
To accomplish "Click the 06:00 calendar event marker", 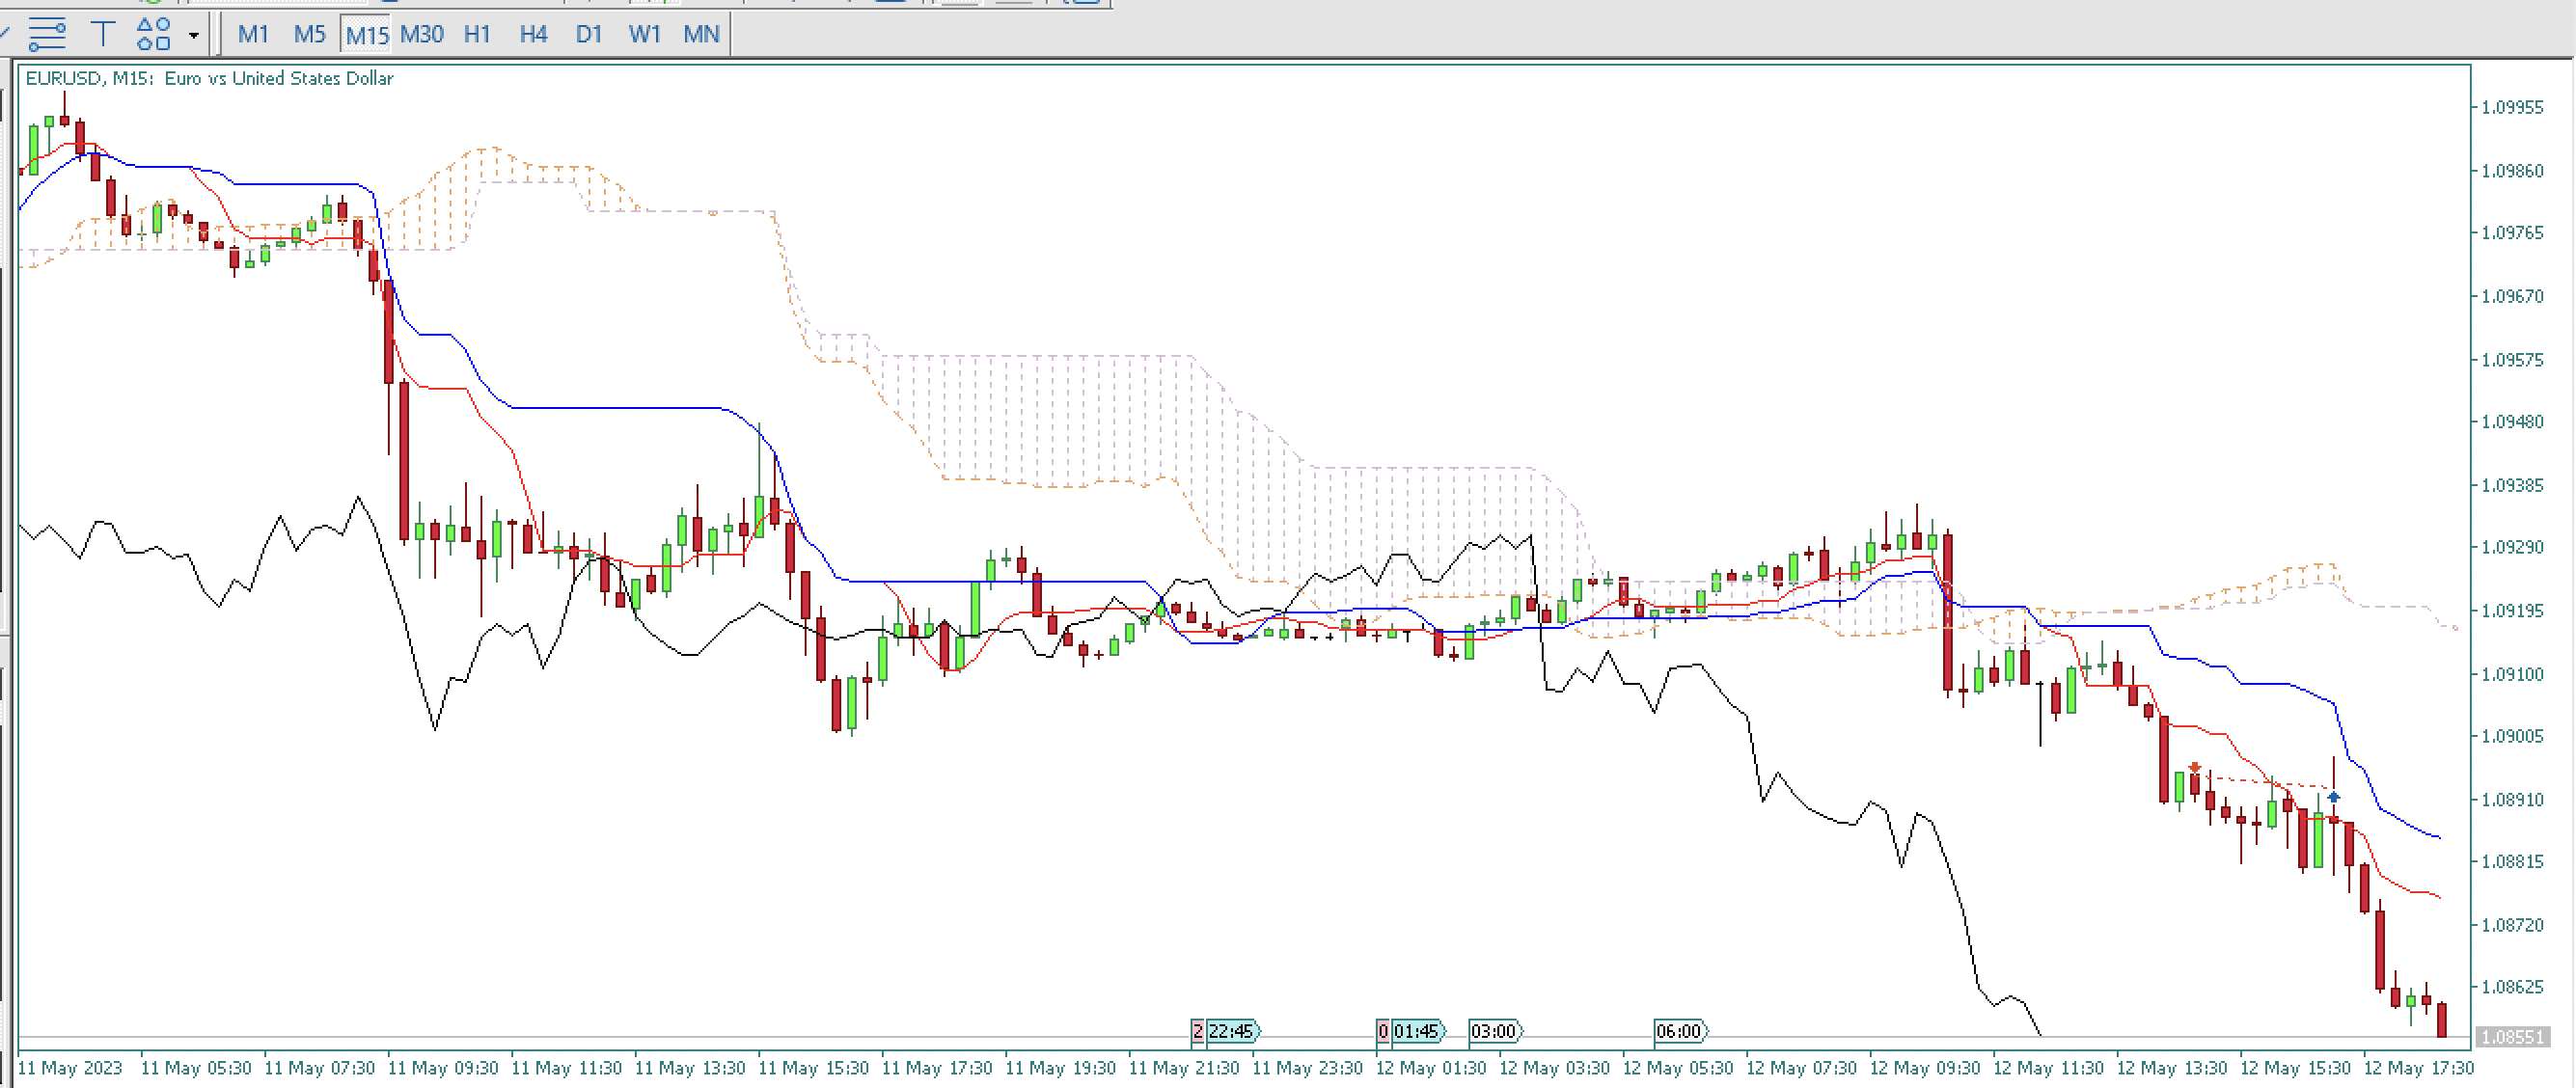I will pos(1680,1031).
